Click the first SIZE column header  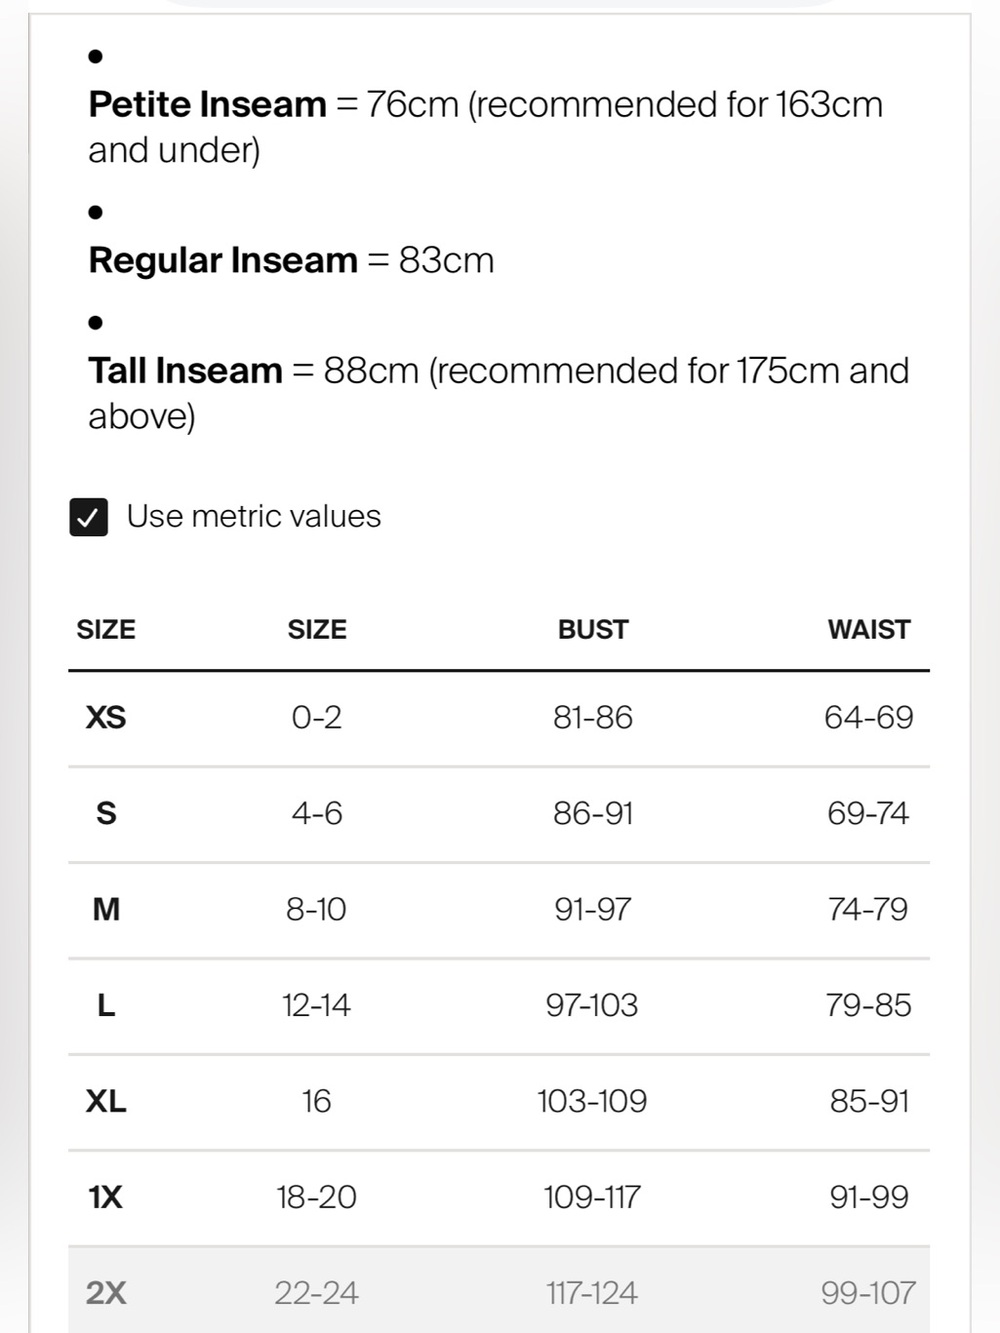pyautogui.click(x=106, y=629)
